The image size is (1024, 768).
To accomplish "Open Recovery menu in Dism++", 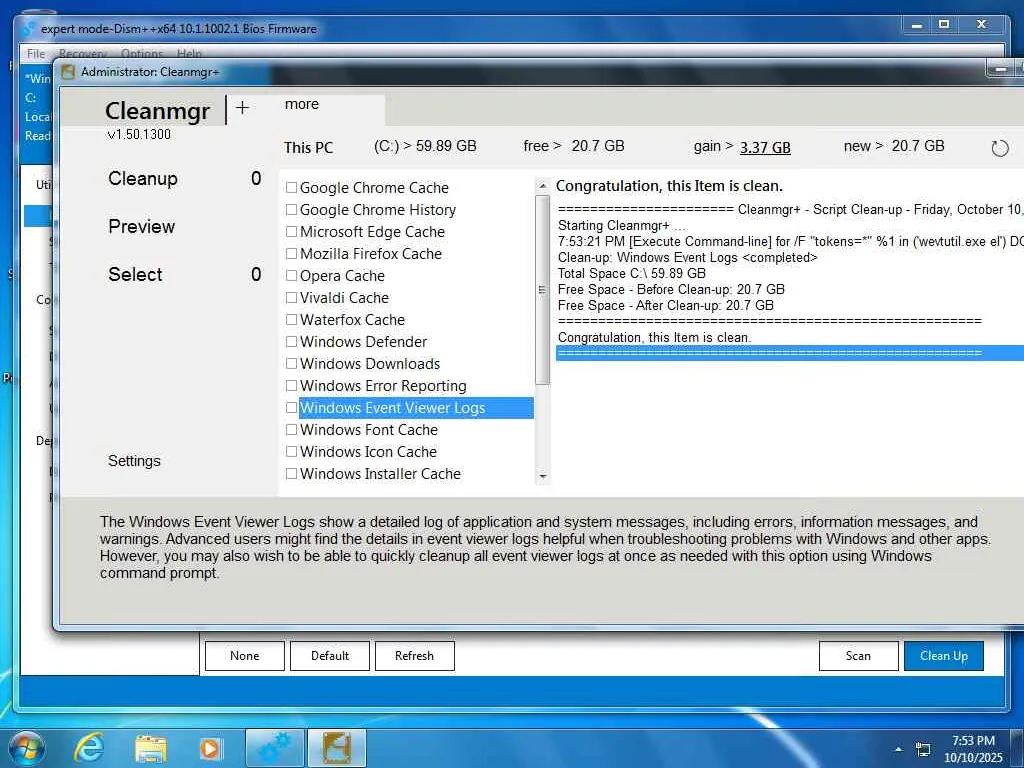I will pos(83,54).
